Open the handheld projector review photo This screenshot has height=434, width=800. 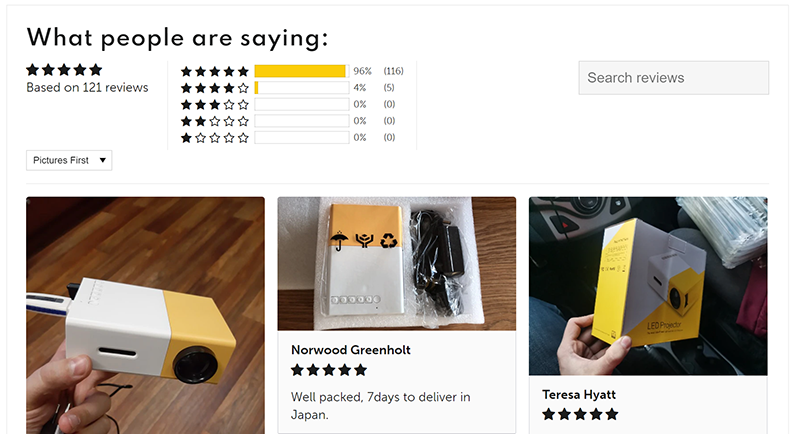click(145, 315)
